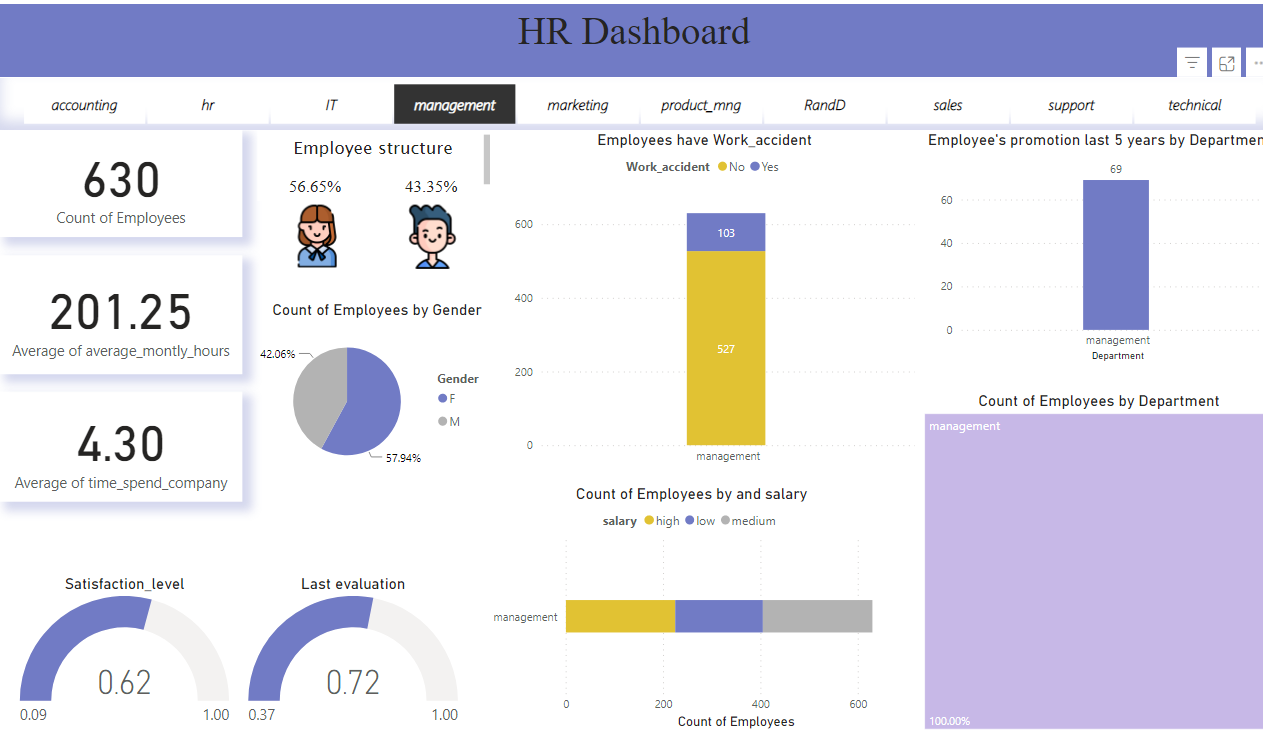Toggle the M gender legend entry
The width and height of the screenshot is (1263, 730).
(x=450, y=421)
